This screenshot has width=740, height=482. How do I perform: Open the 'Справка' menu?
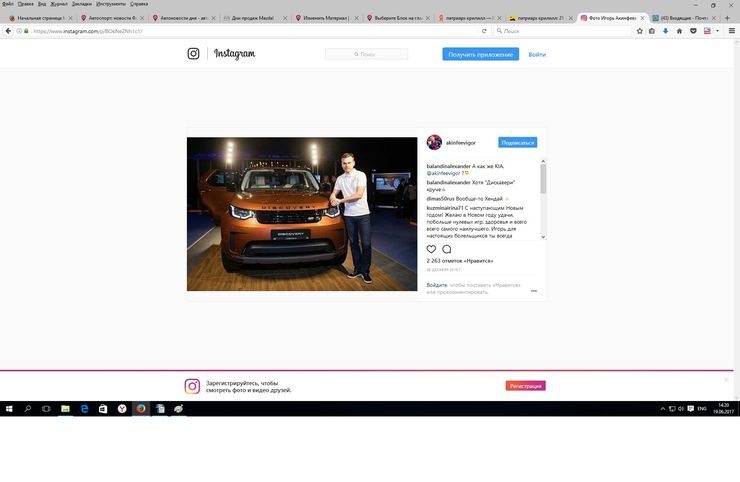(139, 4)
